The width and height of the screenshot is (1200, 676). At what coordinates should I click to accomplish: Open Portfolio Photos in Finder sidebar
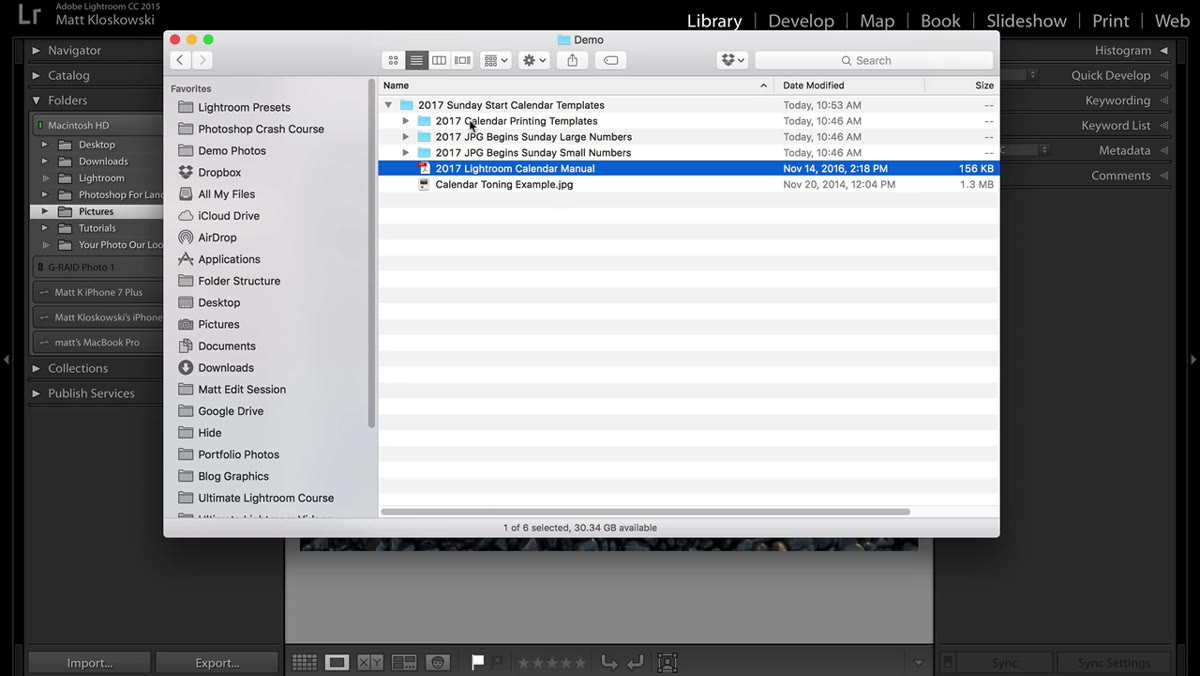(238, 454)
